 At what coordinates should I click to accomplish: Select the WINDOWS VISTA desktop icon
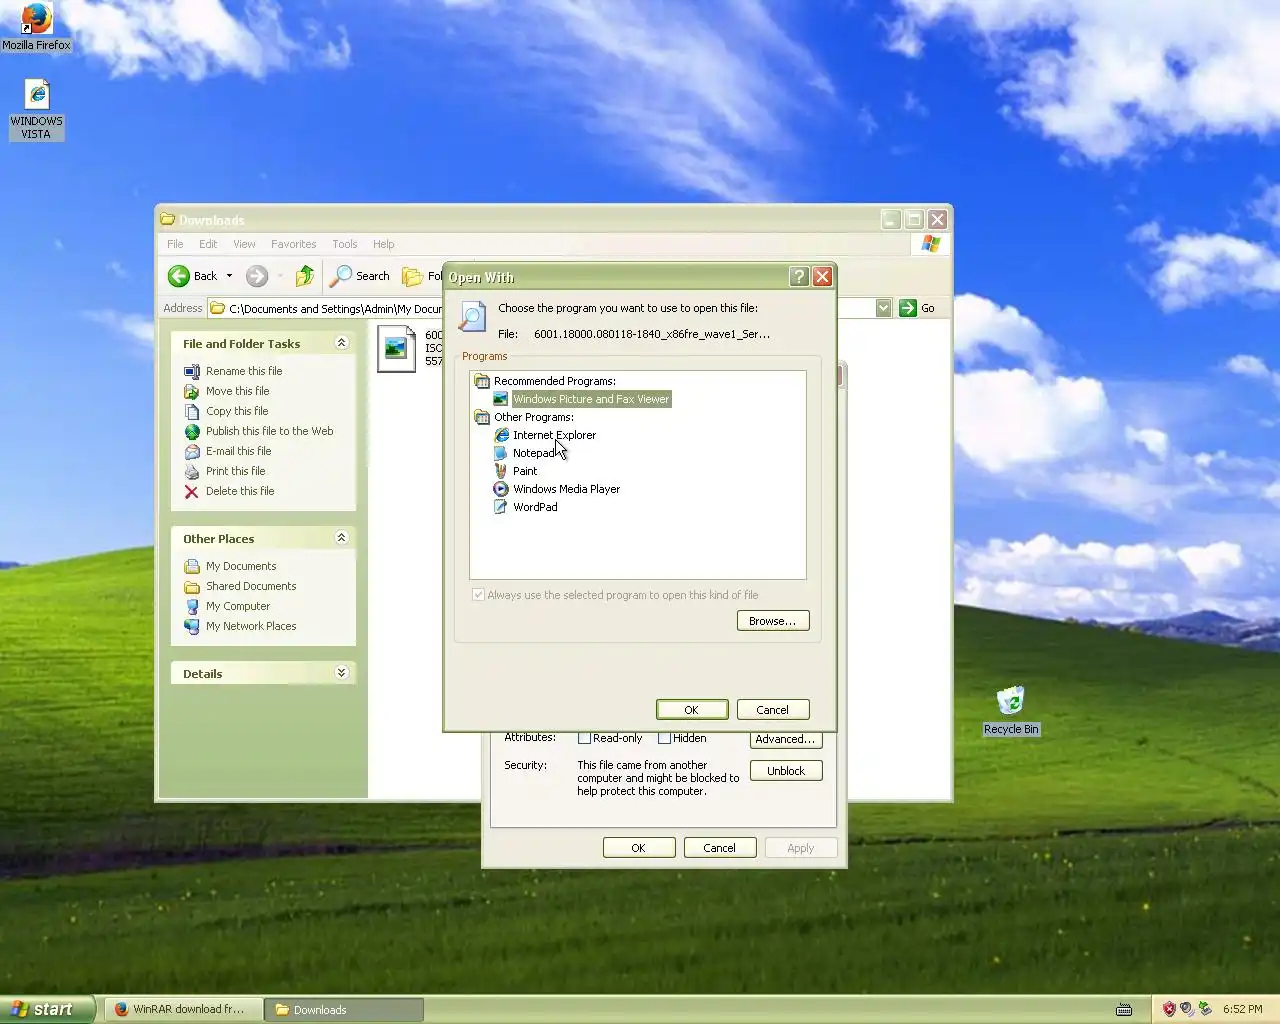(37, 110)
